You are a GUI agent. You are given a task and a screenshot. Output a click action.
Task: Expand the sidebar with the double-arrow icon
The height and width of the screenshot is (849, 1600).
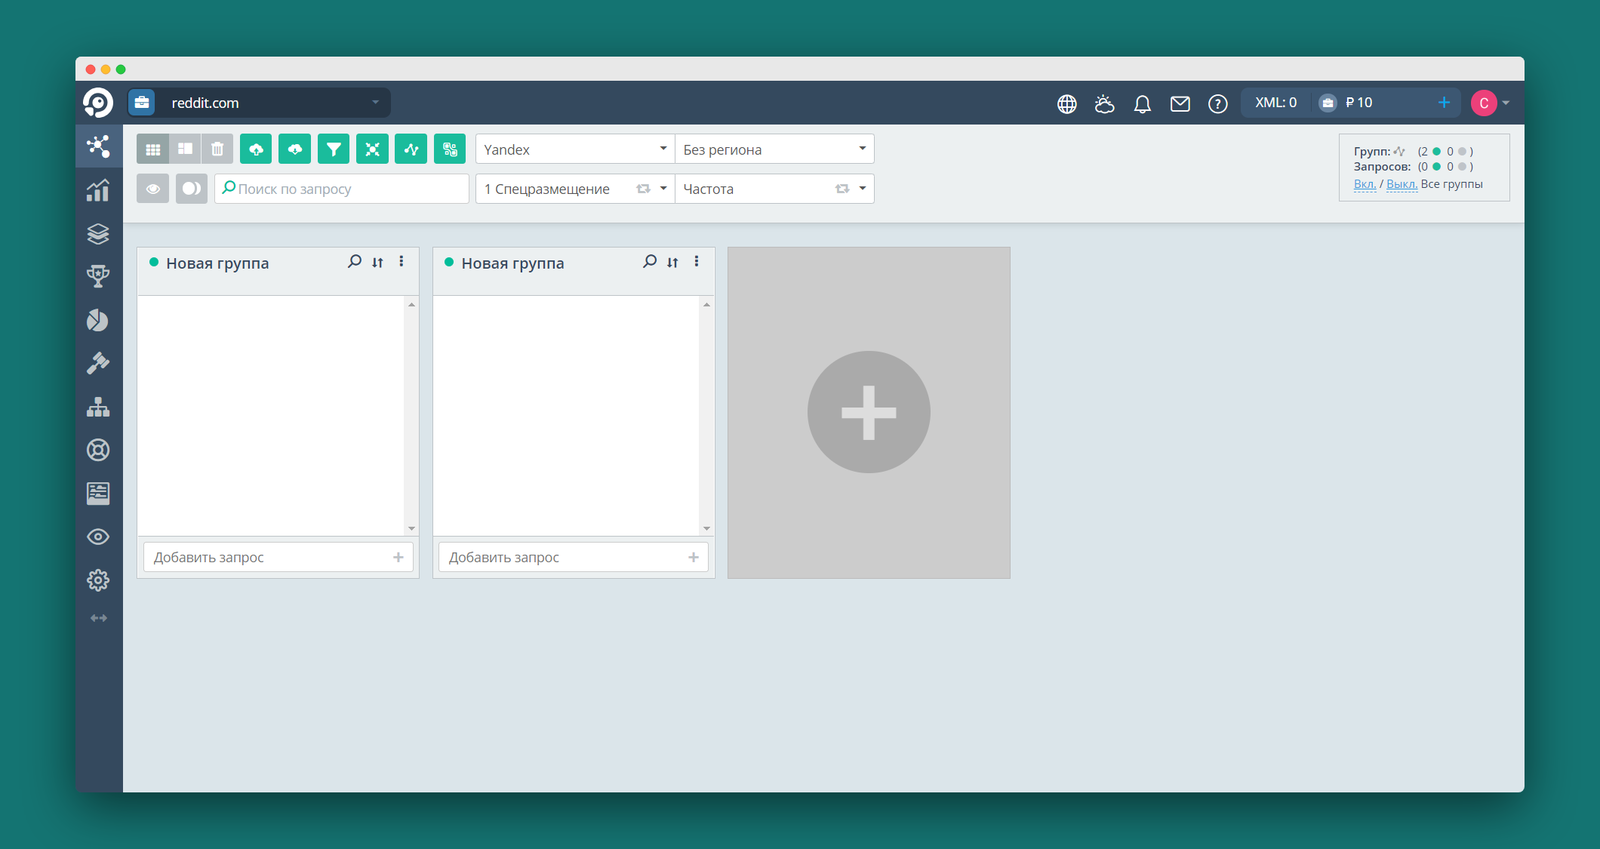98,618
